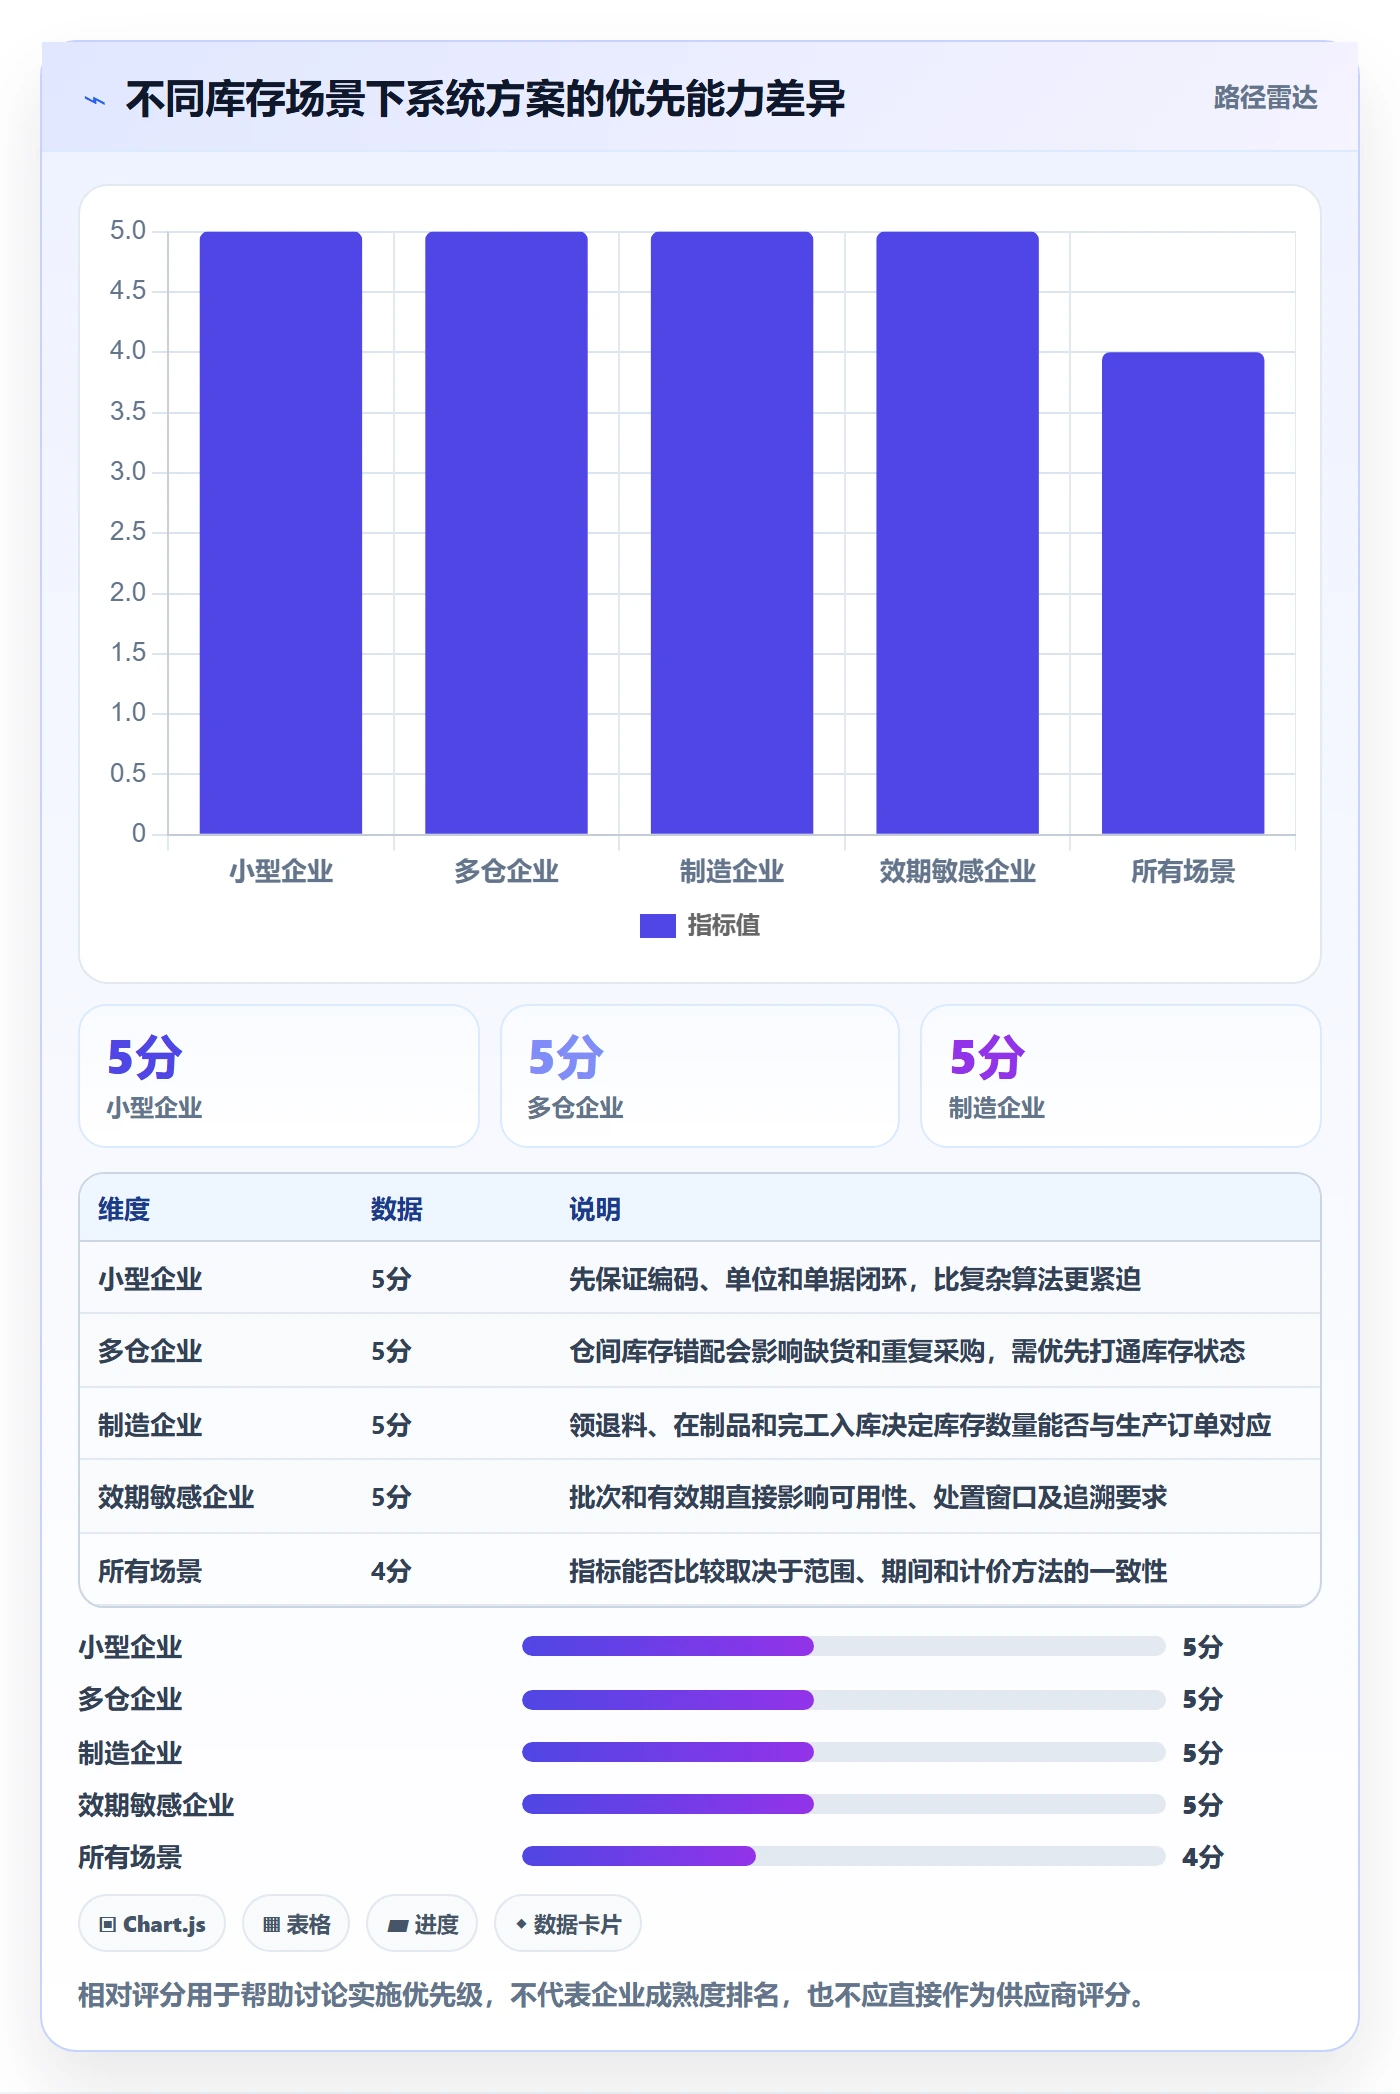The image size is (1400, 2094).
Task: Click the description starting 仓间库存错配
Action: (907, 1352)
